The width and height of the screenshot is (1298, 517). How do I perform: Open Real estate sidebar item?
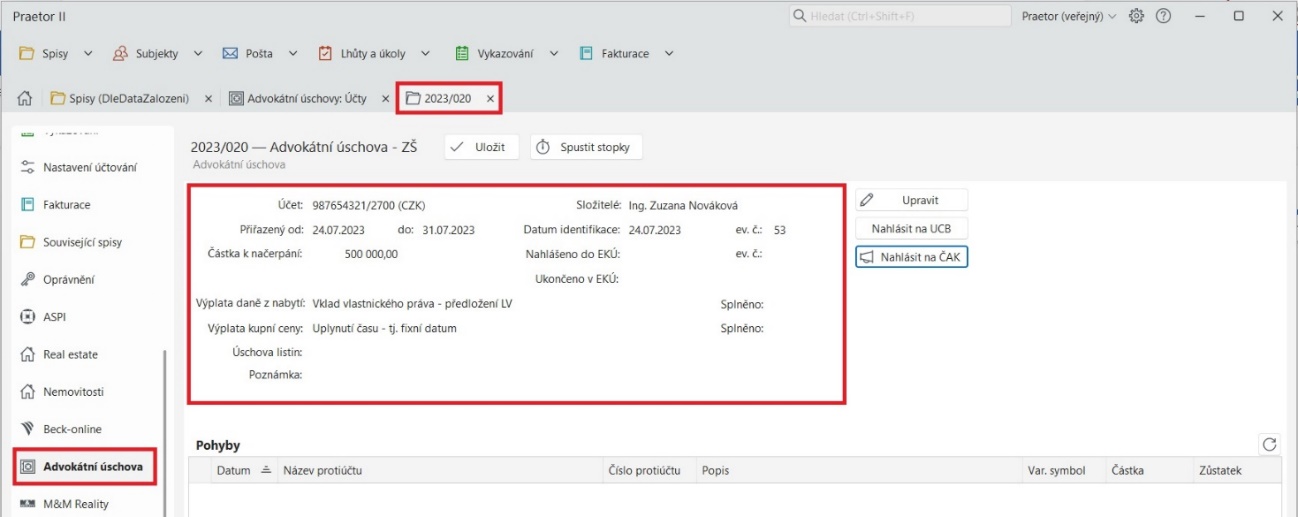coord(70,355)
